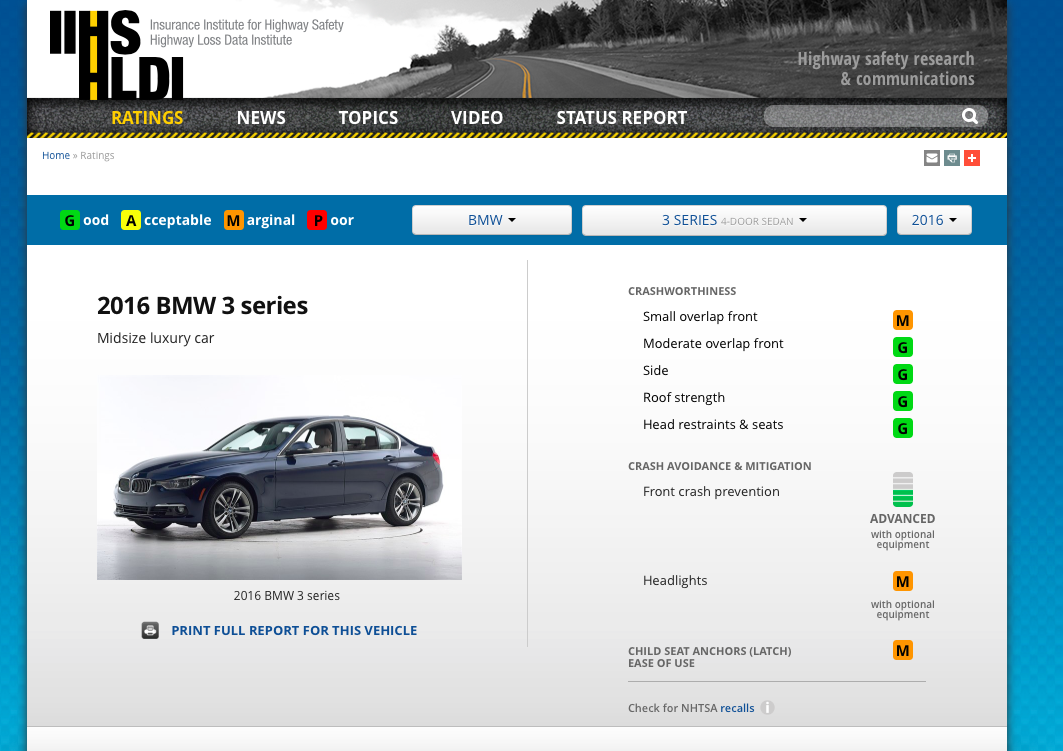
Task: Open the 2016 year dropdown
Action: (x=934, y=220)
